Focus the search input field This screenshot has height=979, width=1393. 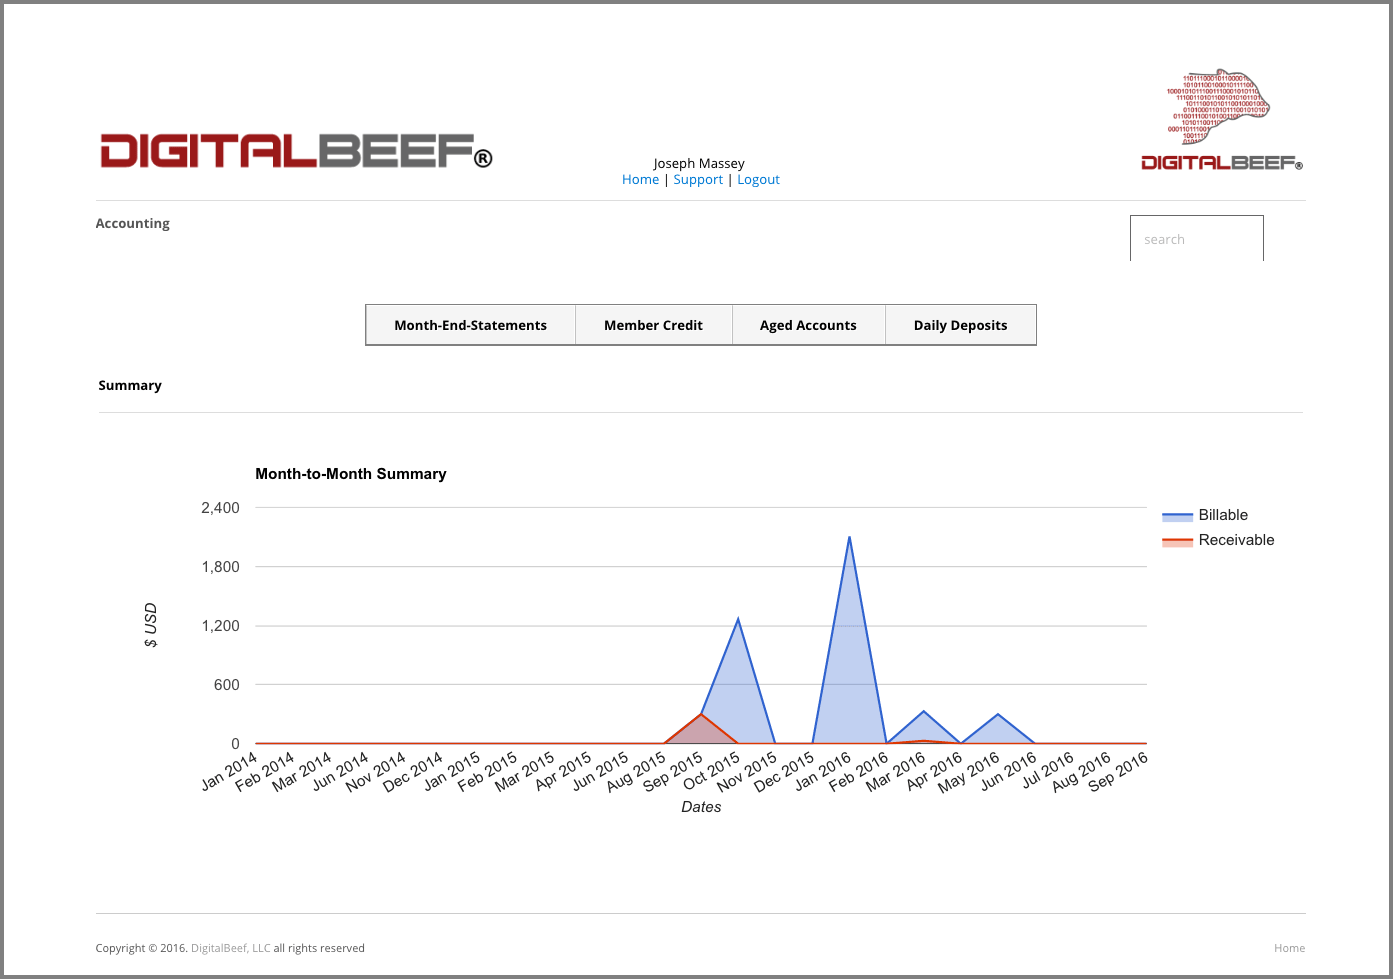1196,239
